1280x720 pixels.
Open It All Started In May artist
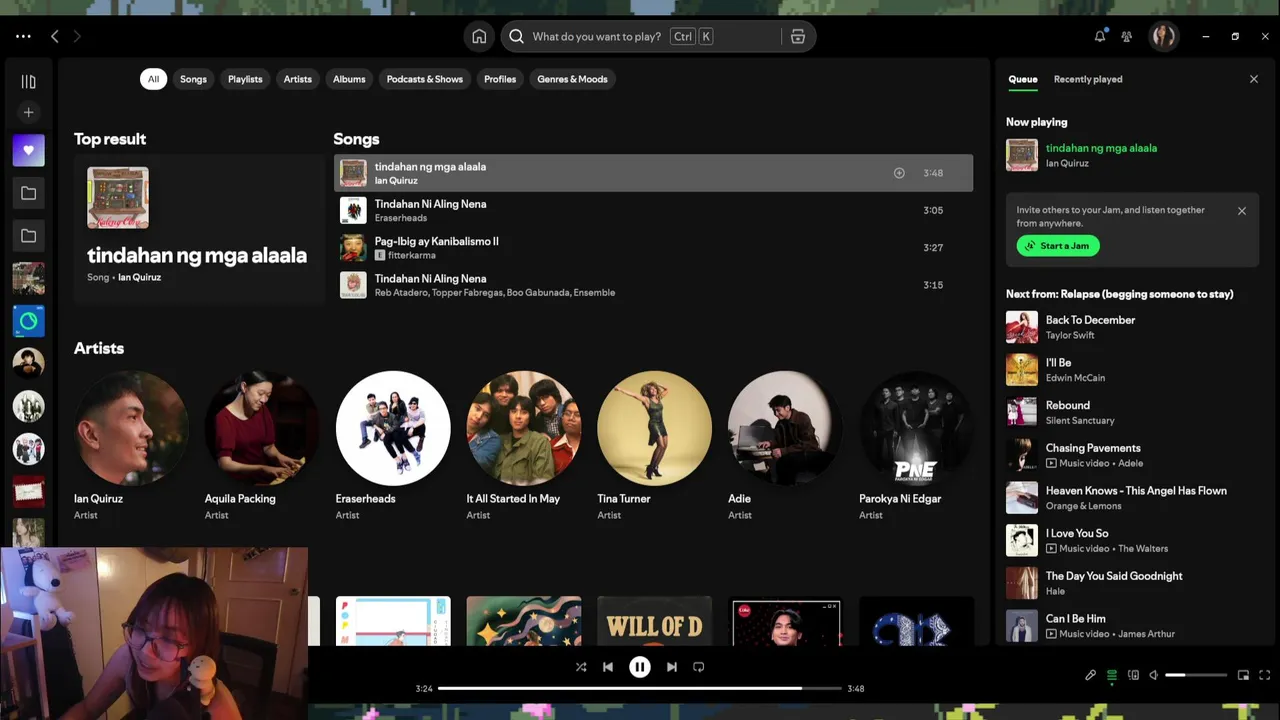(x=524, y=446)
